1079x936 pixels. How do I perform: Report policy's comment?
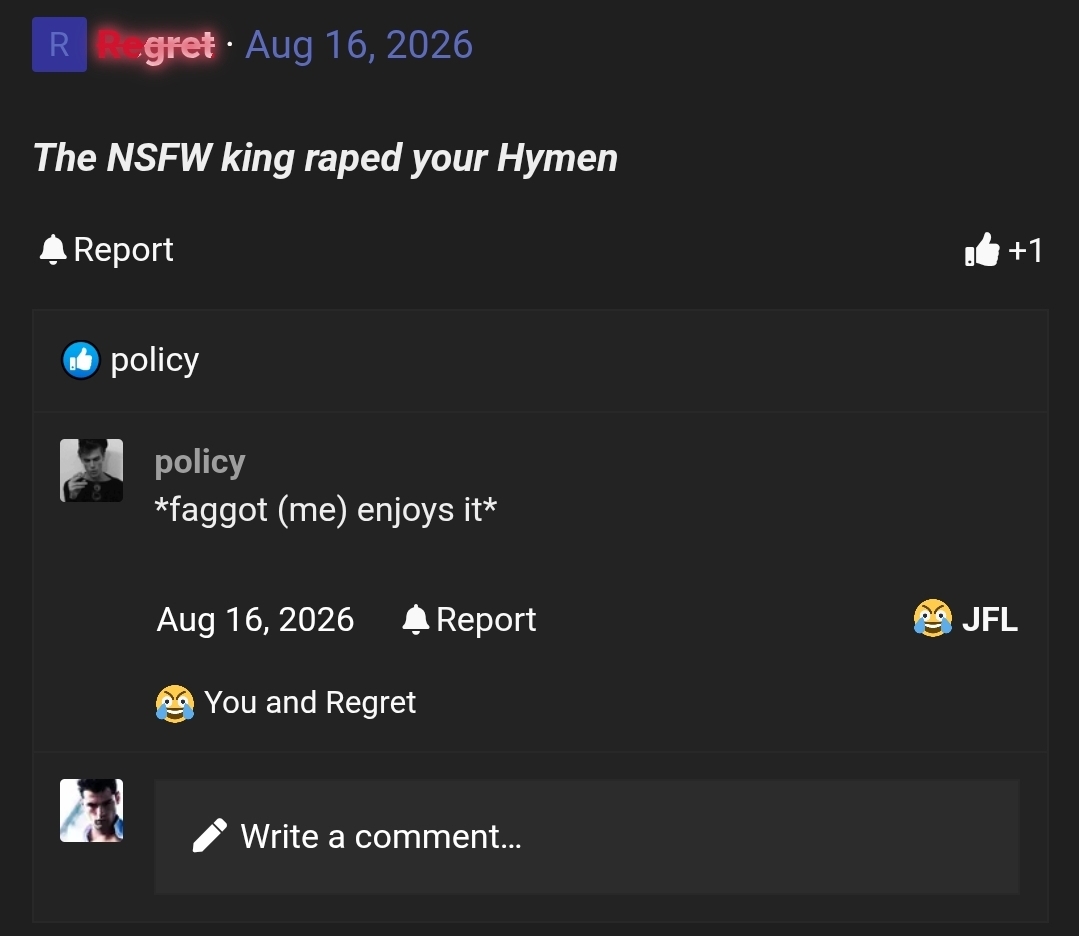coord(469,619)
